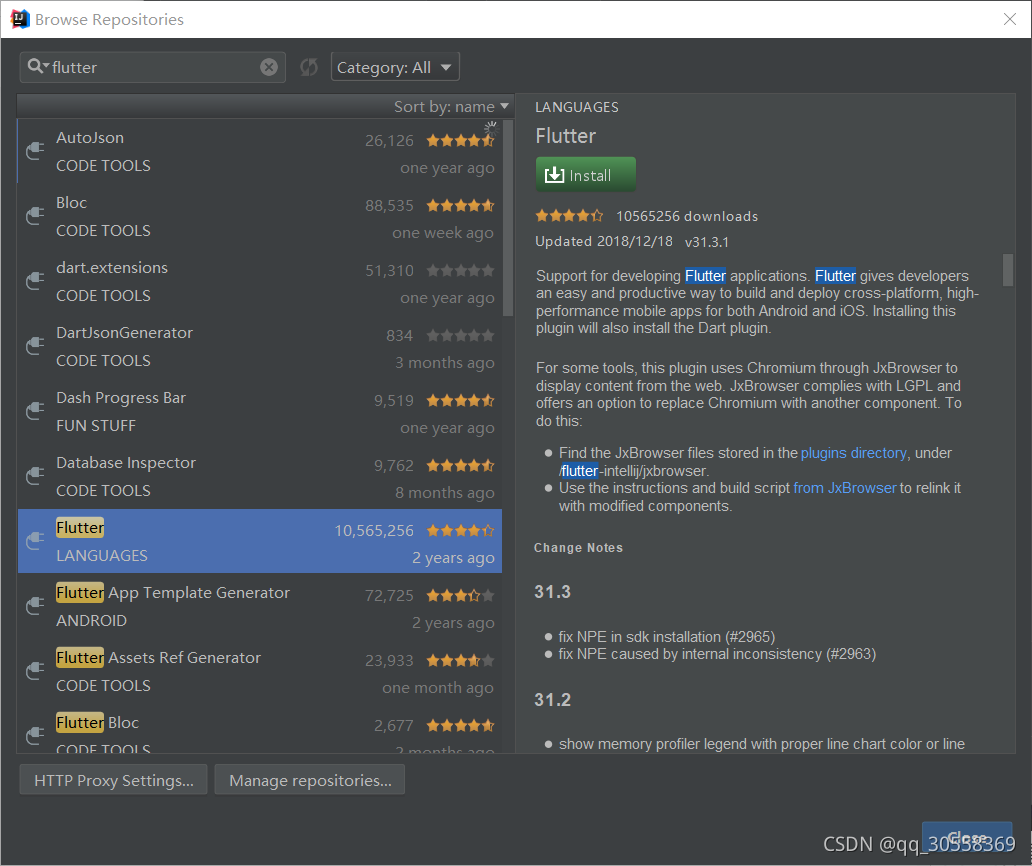Click plug icon next to DartJsonGenerator
Viewport: 1032px width, 866px height.
tap(34, 346)
